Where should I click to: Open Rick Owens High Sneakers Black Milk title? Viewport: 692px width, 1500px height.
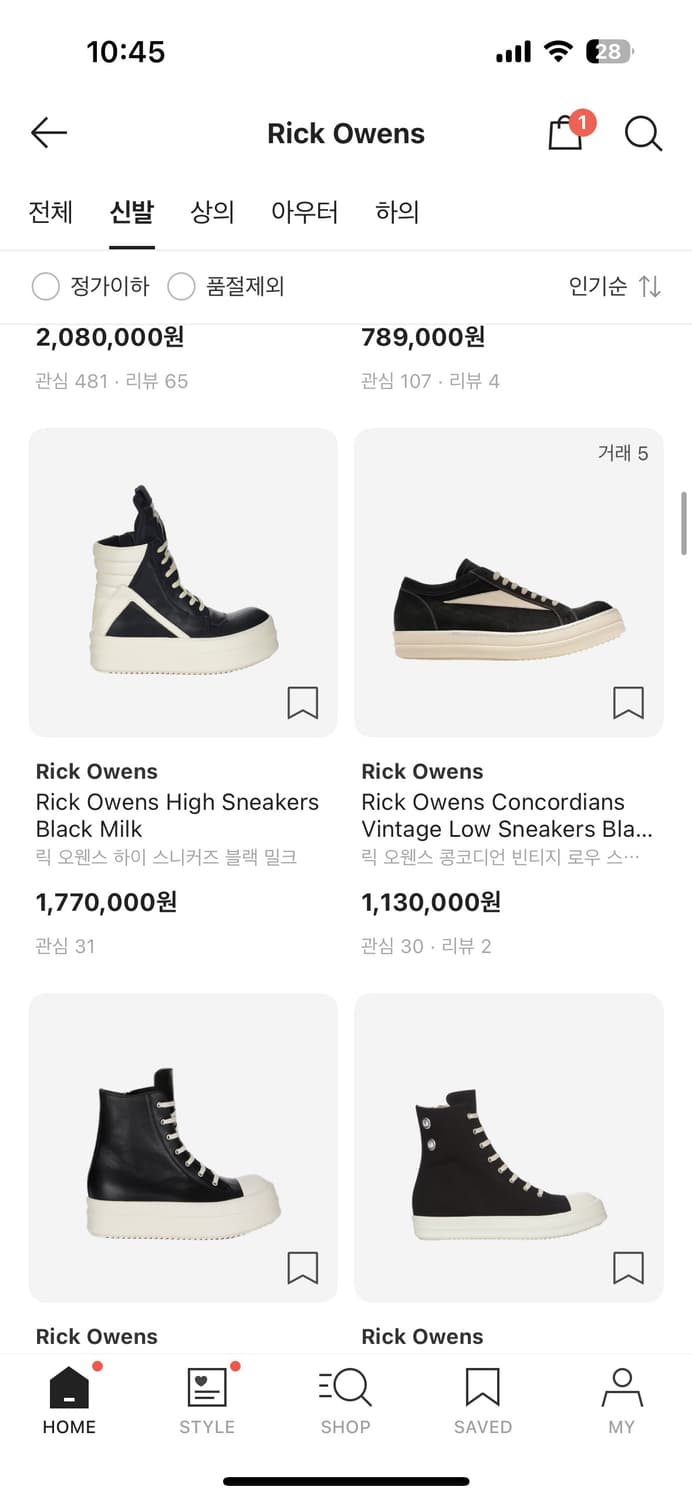click(x=177, y=815)
